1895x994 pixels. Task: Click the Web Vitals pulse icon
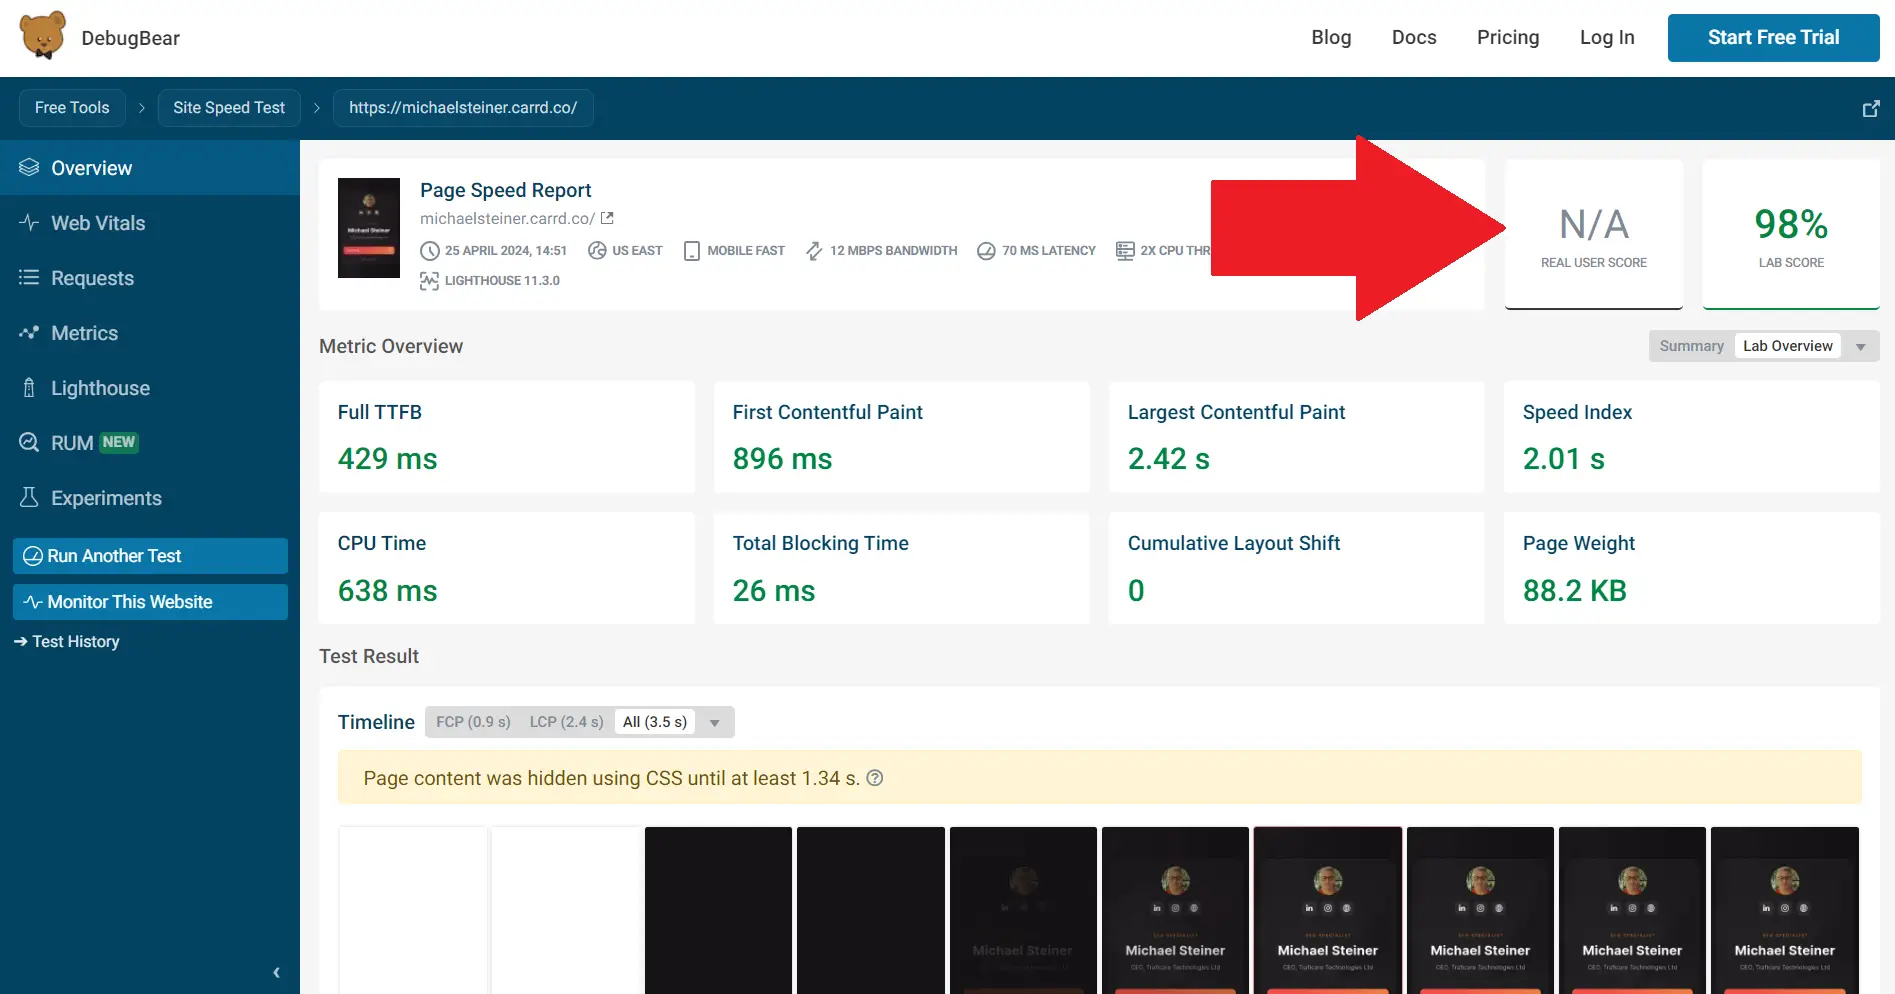point(29,222)
